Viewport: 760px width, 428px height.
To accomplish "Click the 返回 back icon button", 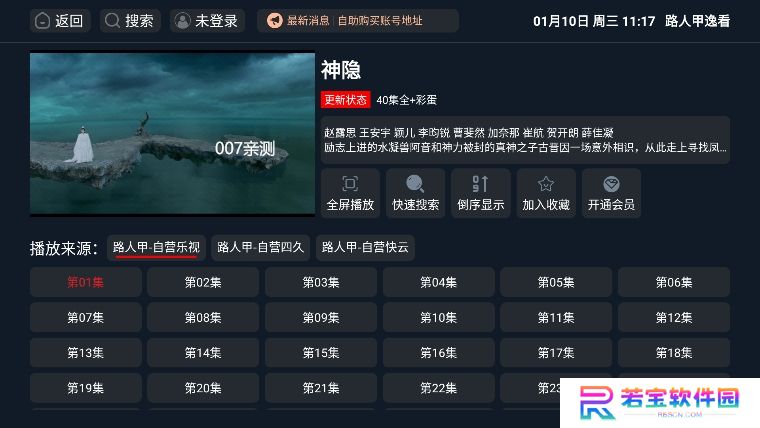I will 60,21.
